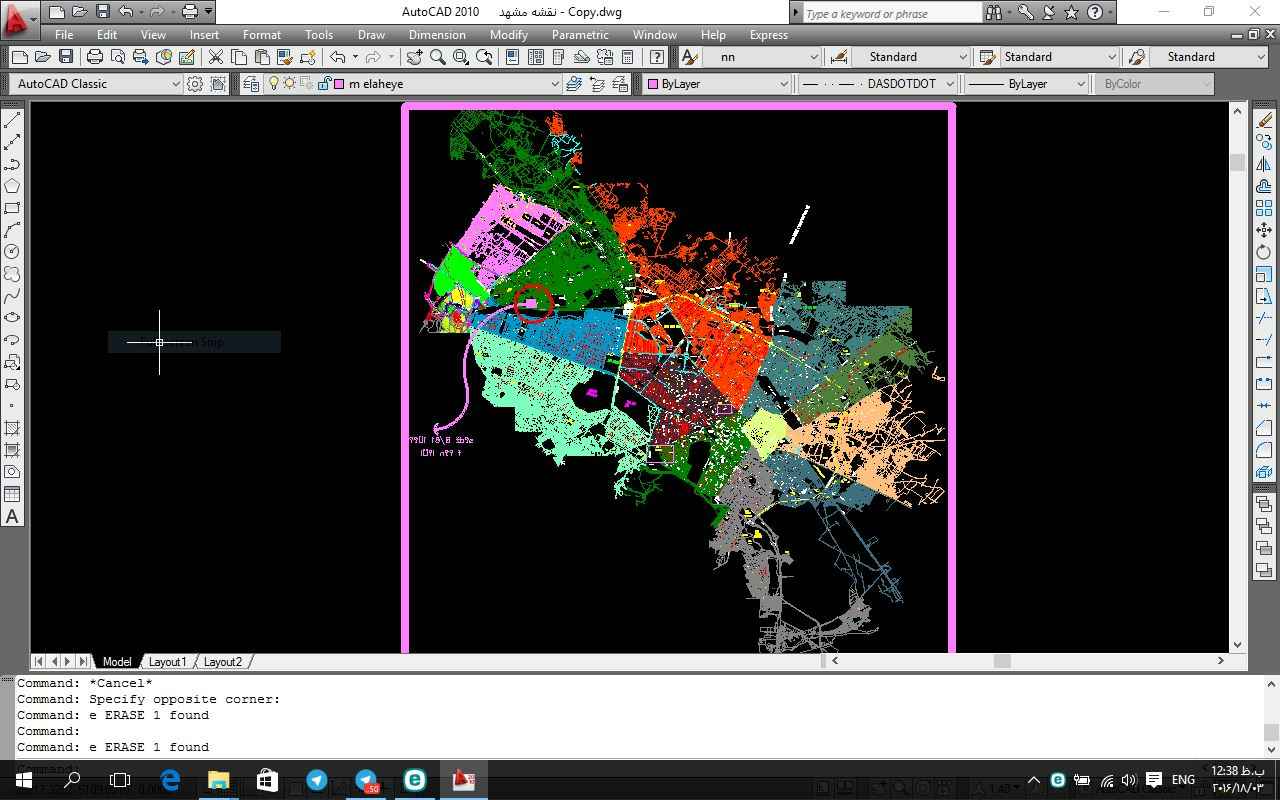This screenshot has height=800, width=1280.
Task: Select the Revision Cloud tool
Action: click(12, 274)
